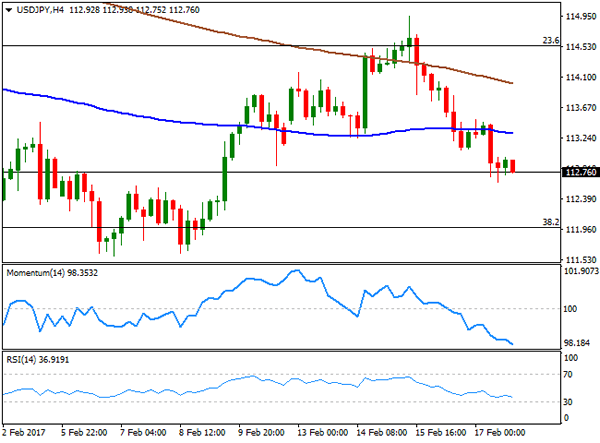The height and width of the screenshot is (443, 600).
Task: Select the Momentum(14) 98.3532 indicator label
Action: (52, 273)
